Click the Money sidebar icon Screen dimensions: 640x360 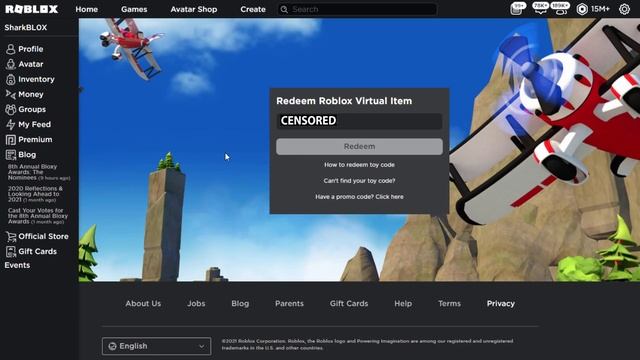11,94
